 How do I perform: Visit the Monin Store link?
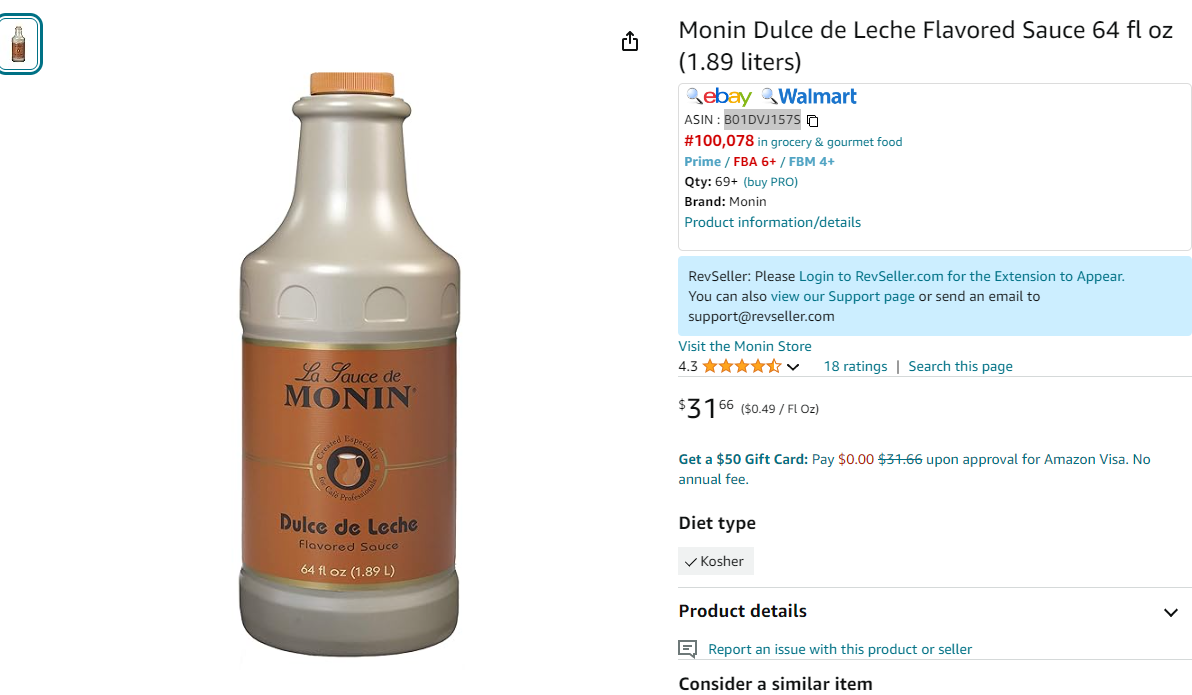(x=745, y=346)
